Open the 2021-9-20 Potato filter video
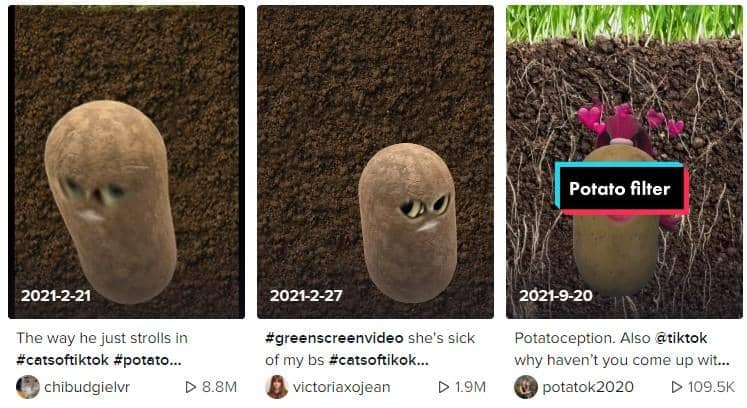The image size is (747, 408). point(624,162)
